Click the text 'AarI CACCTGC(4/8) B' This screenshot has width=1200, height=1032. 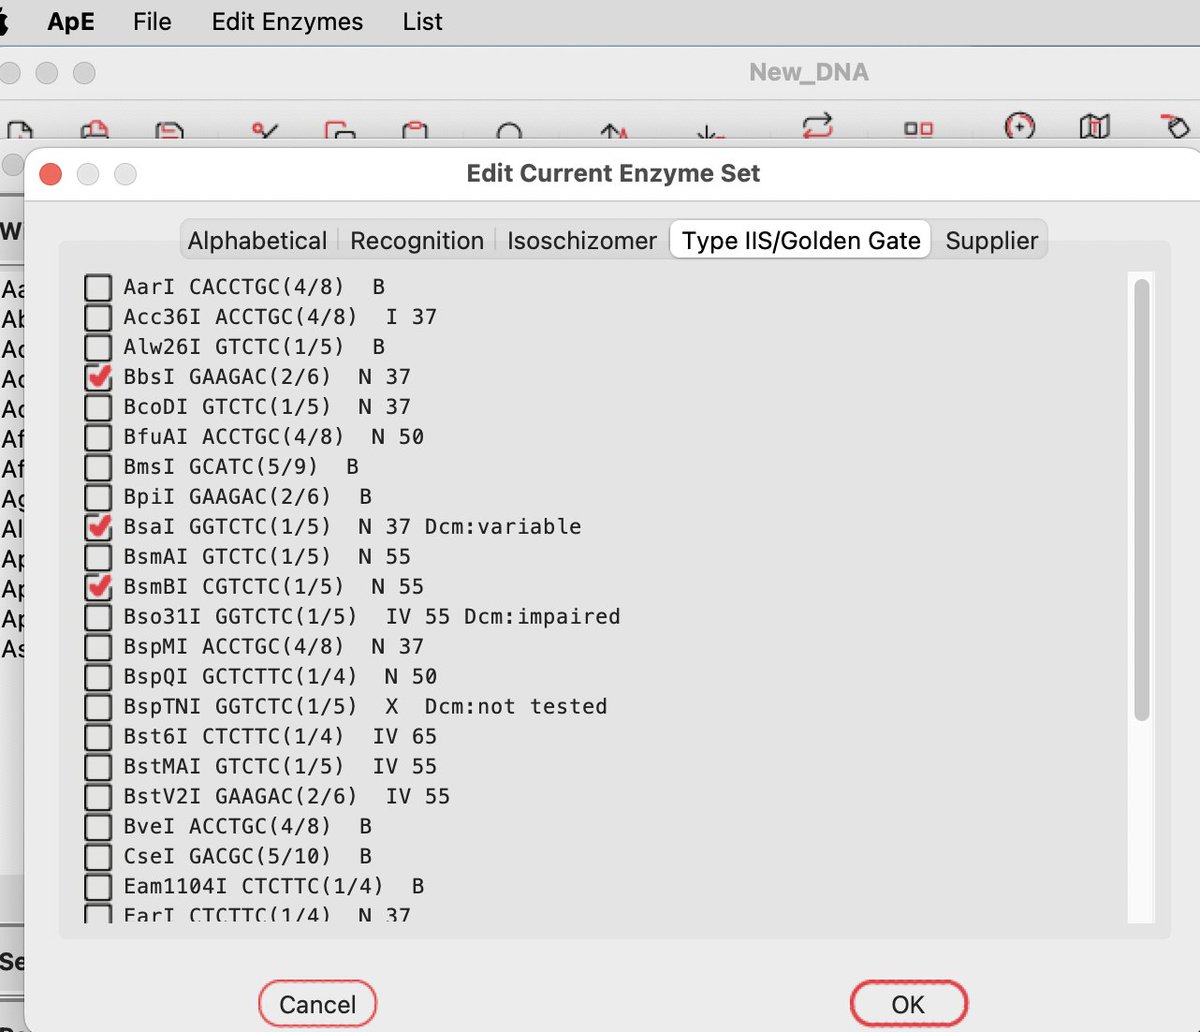(254, 288)
